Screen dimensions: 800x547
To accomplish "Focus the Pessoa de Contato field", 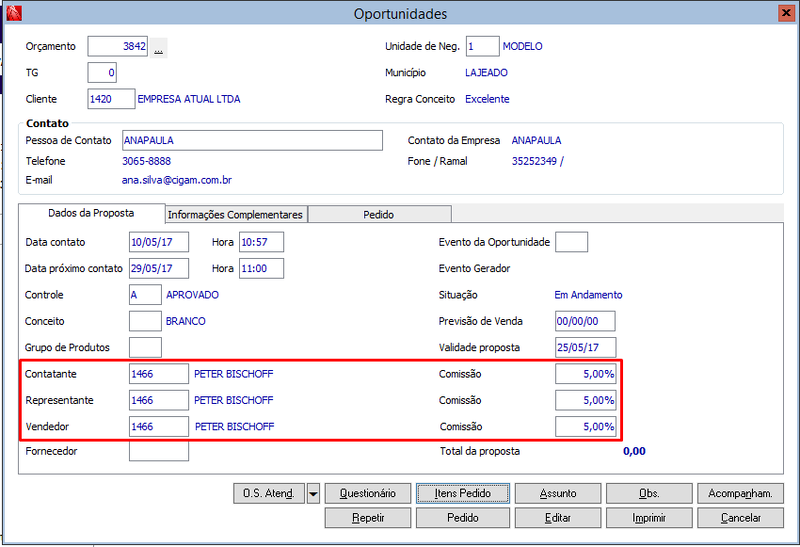I will 252,140.
